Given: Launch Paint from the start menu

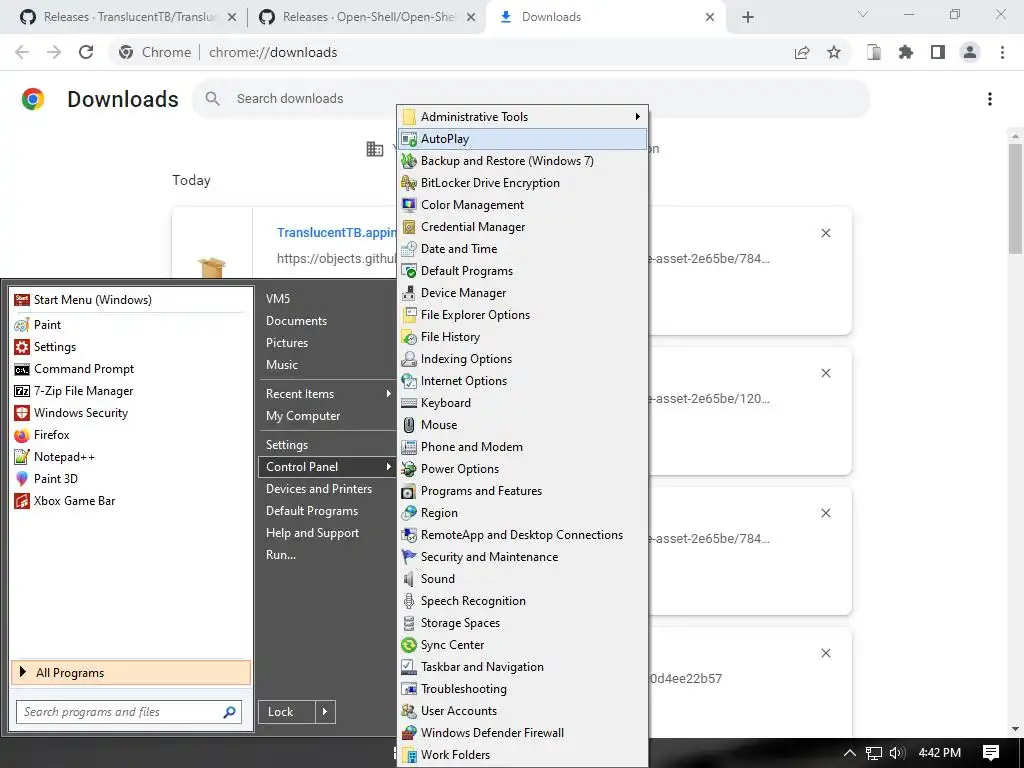Looking at the screenshot, I should 131,325.
